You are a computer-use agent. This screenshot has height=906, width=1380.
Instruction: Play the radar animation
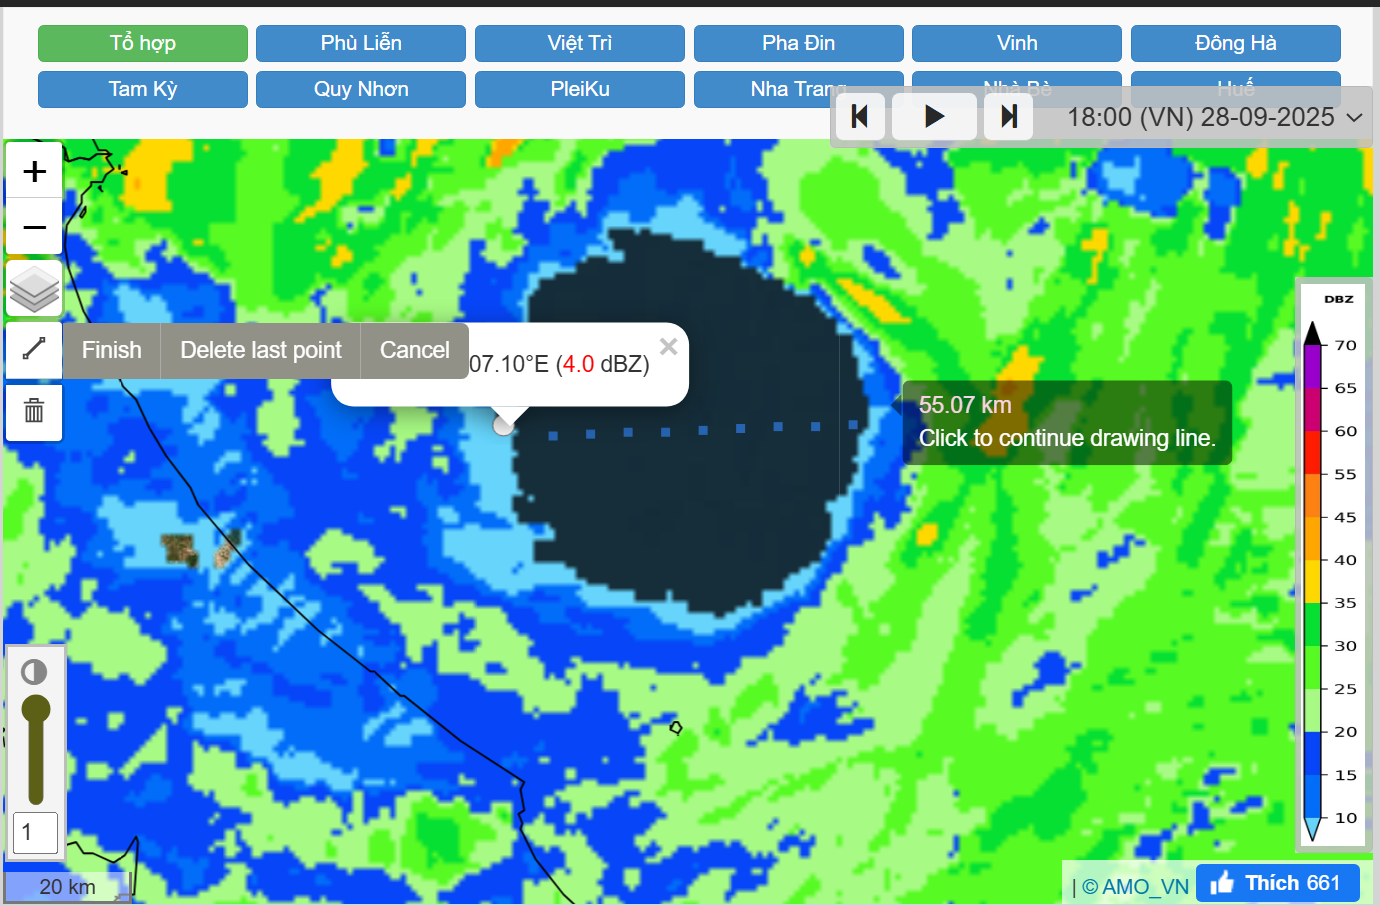click(x=934, y=117)
